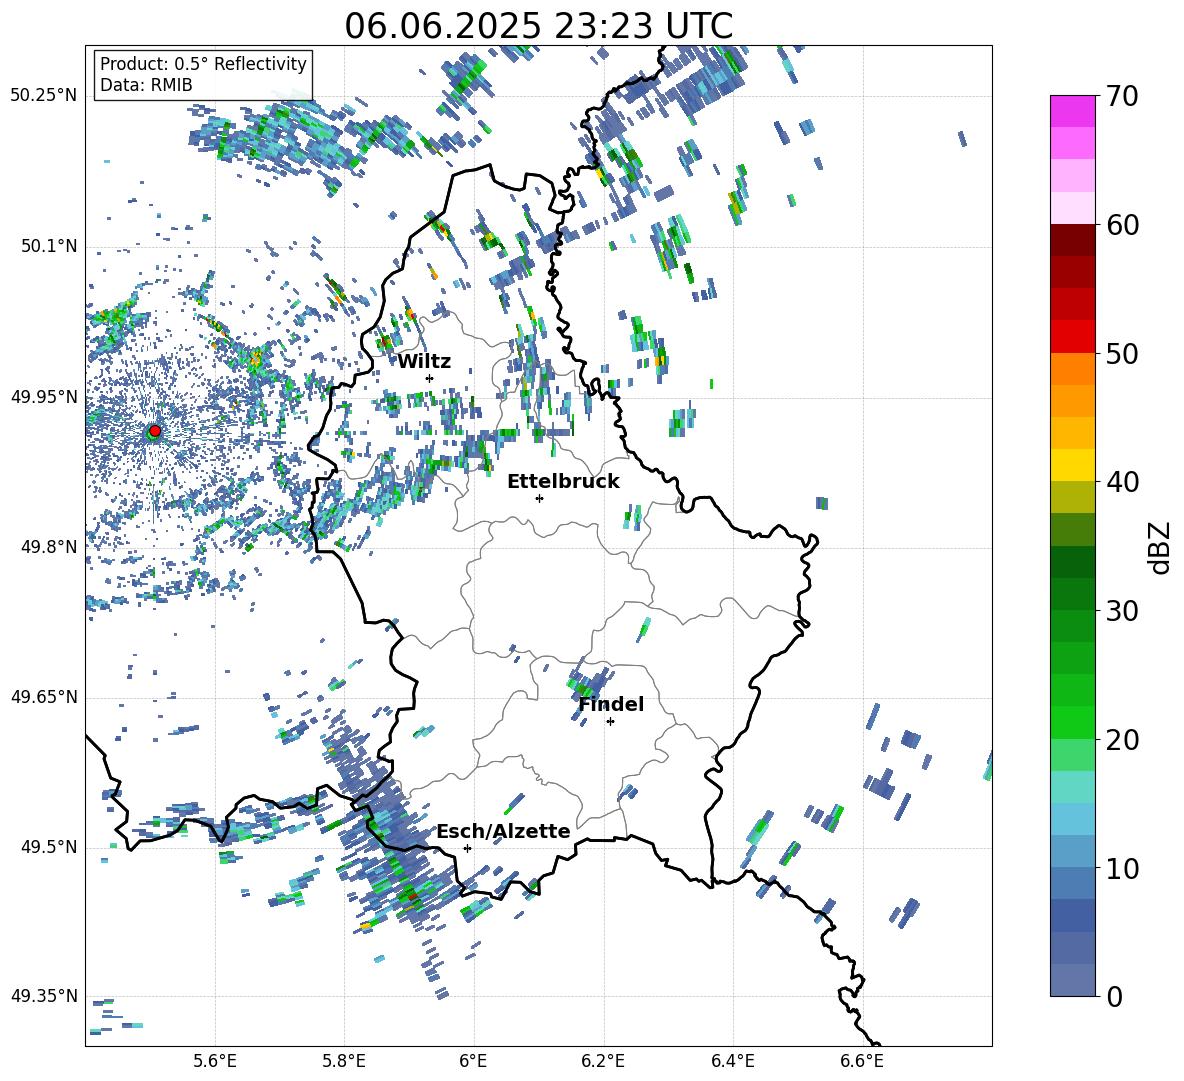The width and height of the screenshot is (1184, 1081).
Task: Click the Ettelbruck city label
Action: pyautogui.click(x=563, y=482)
